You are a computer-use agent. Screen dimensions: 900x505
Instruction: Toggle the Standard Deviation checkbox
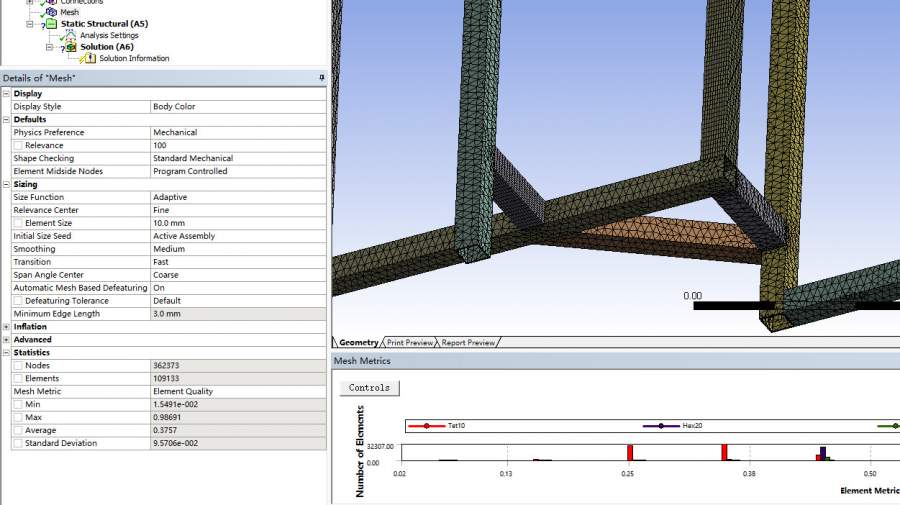click(18, 444)
